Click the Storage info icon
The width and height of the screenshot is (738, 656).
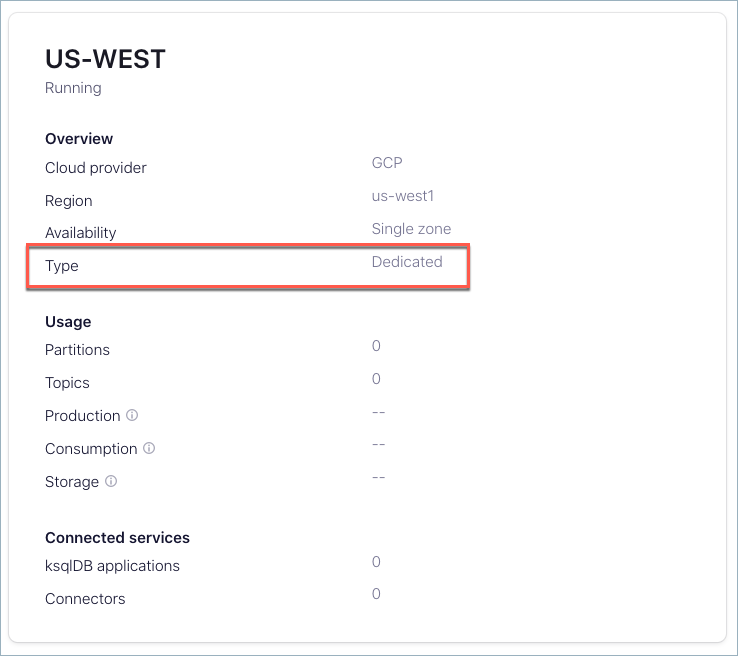(x=111, y=482)
